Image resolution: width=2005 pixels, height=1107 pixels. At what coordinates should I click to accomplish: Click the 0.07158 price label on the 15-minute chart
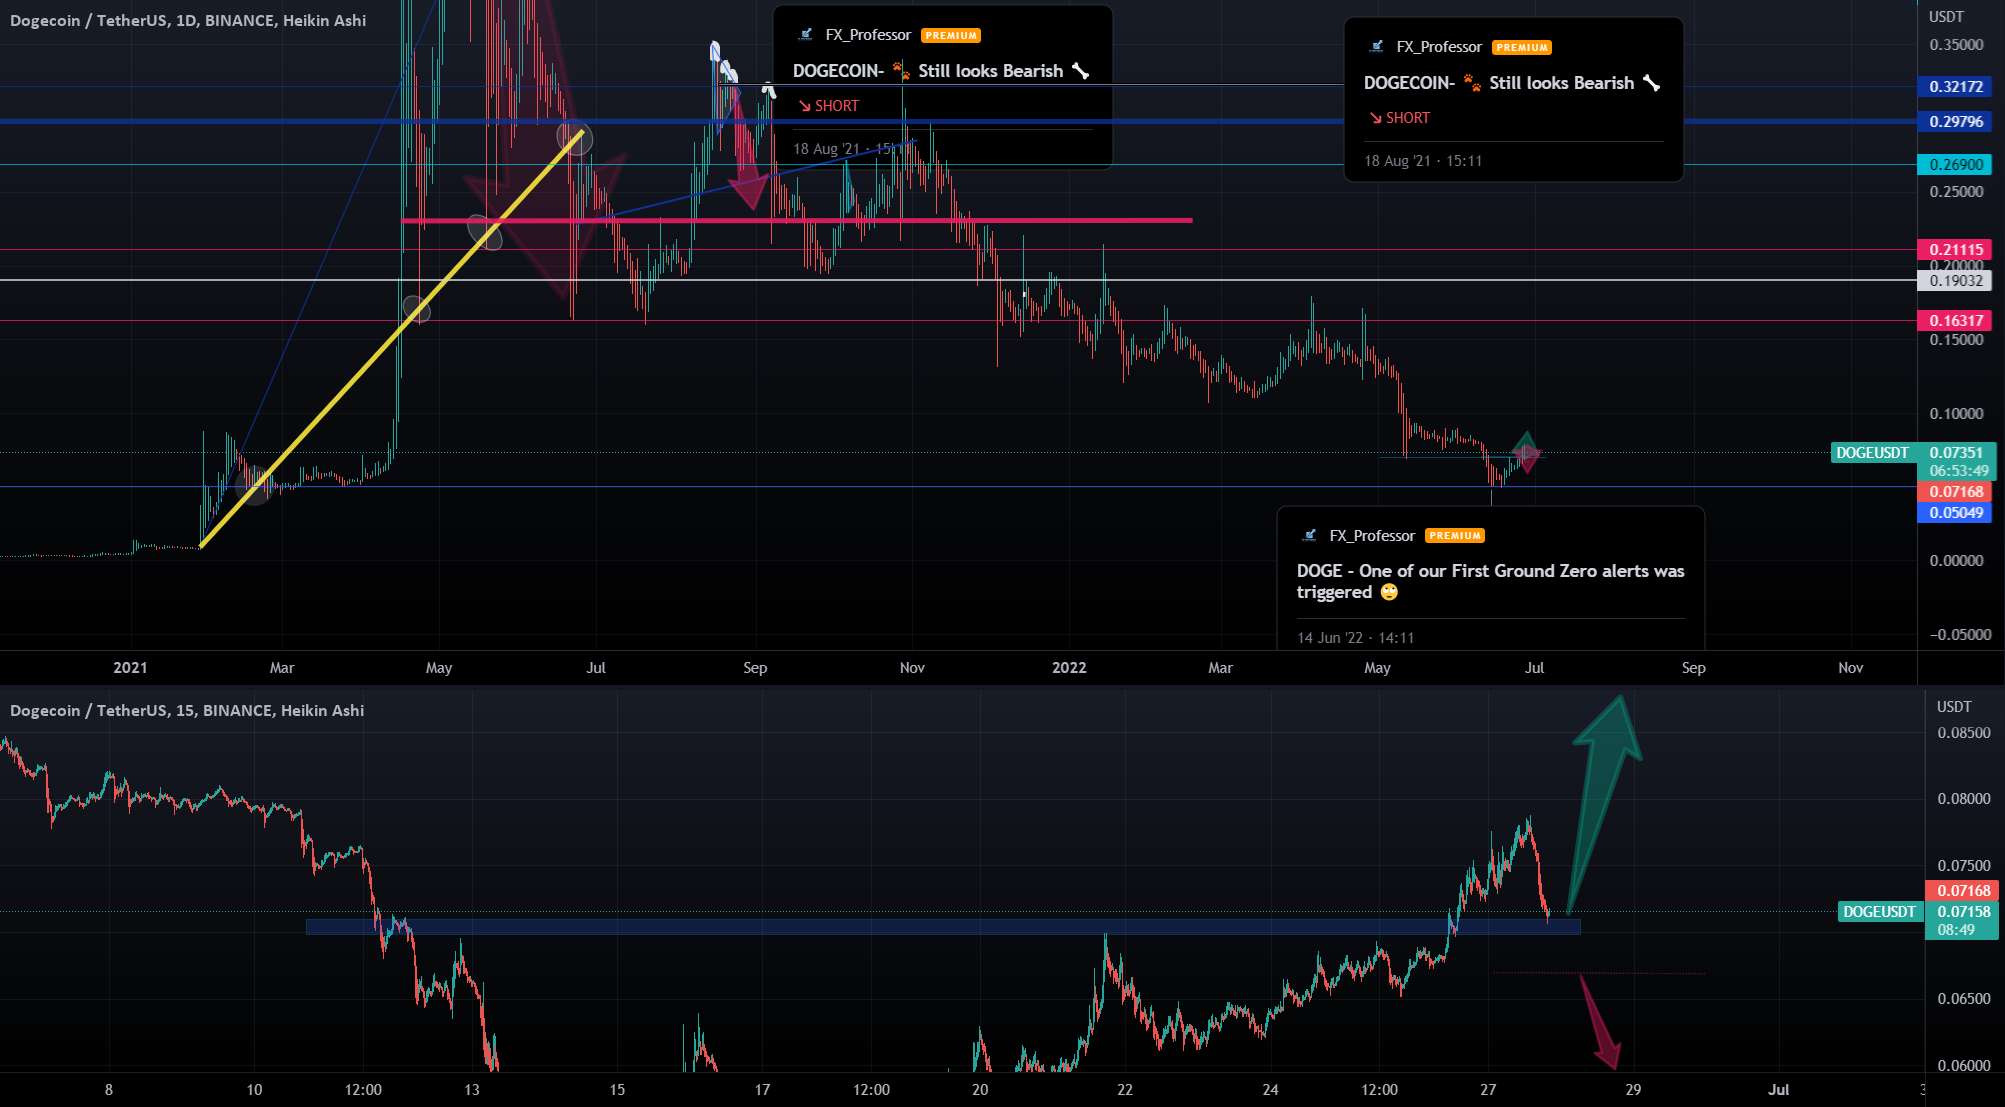pos(1963,912)
